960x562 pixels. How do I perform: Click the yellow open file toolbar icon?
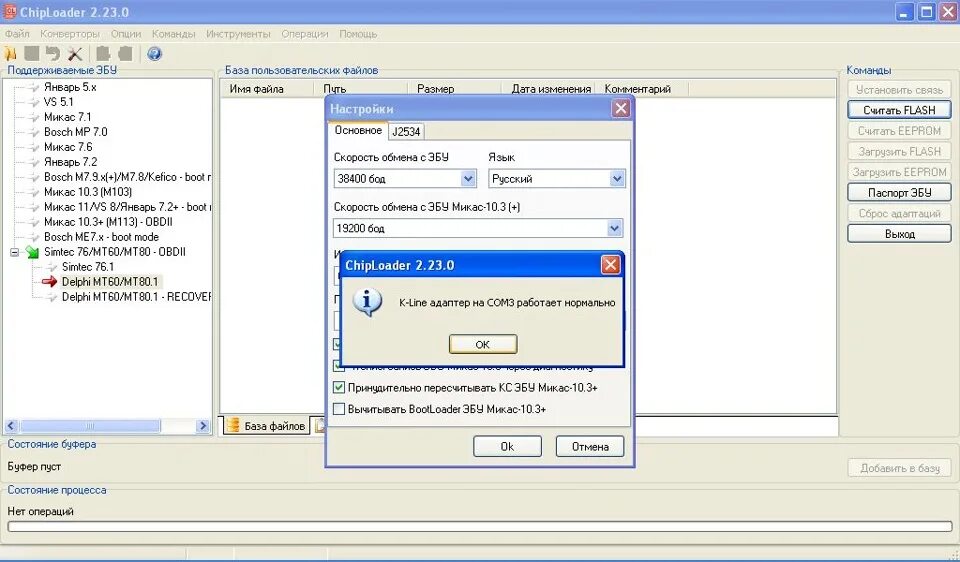(10, 54)
